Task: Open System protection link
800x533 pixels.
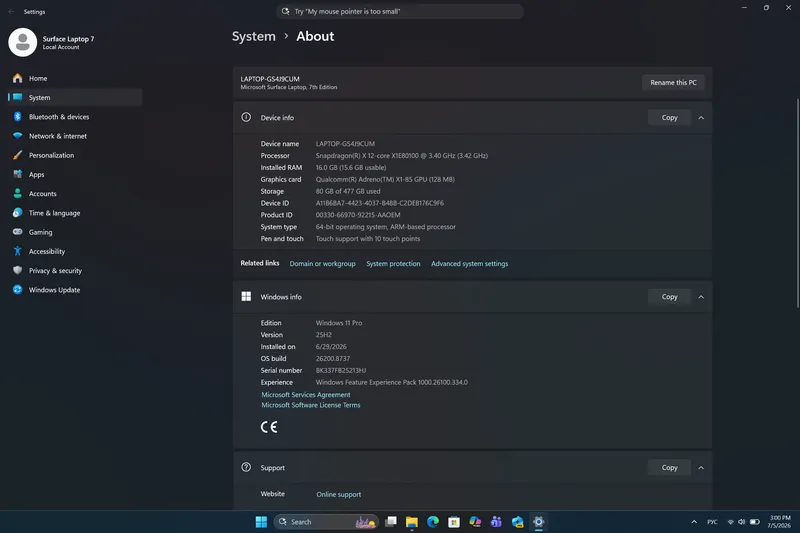Action: click(x=393, y=264)
